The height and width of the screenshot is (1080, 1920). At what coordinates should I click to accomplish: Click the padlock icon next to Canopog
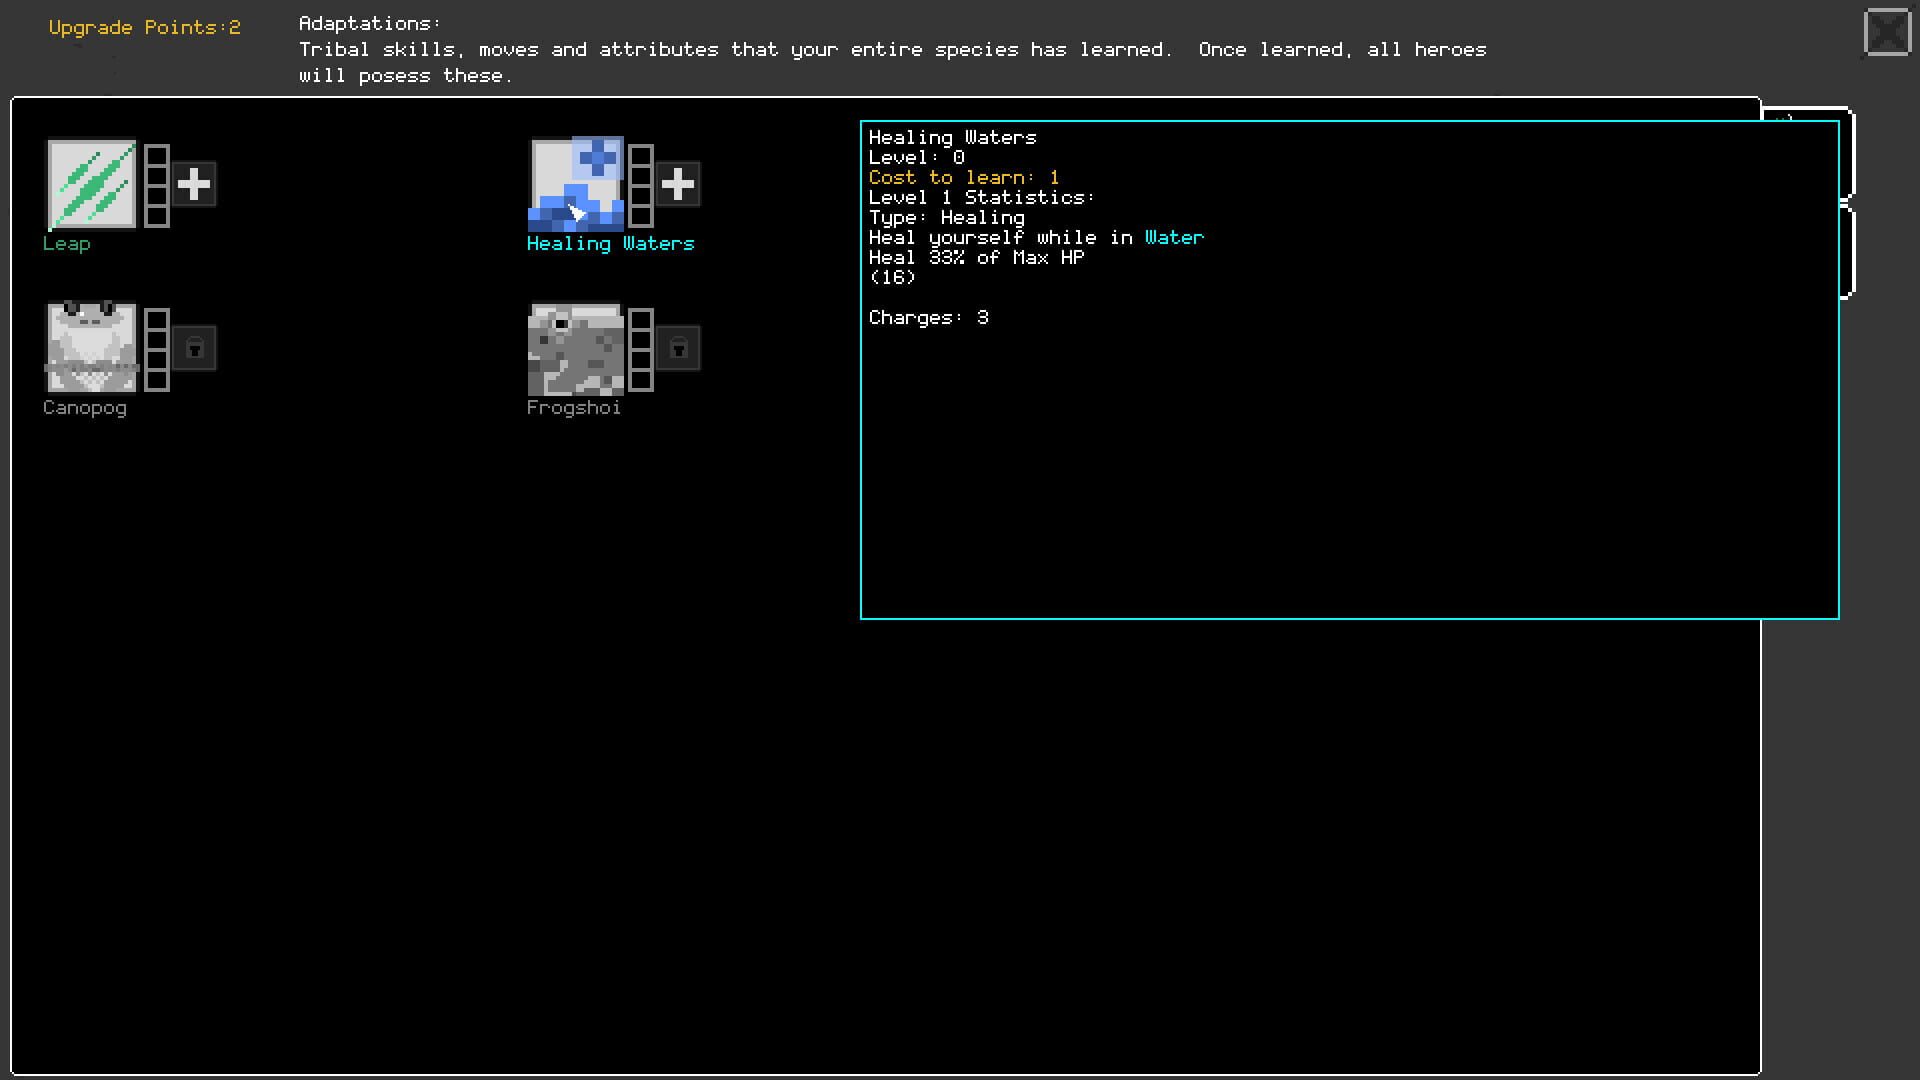click(x=196, y=347)
